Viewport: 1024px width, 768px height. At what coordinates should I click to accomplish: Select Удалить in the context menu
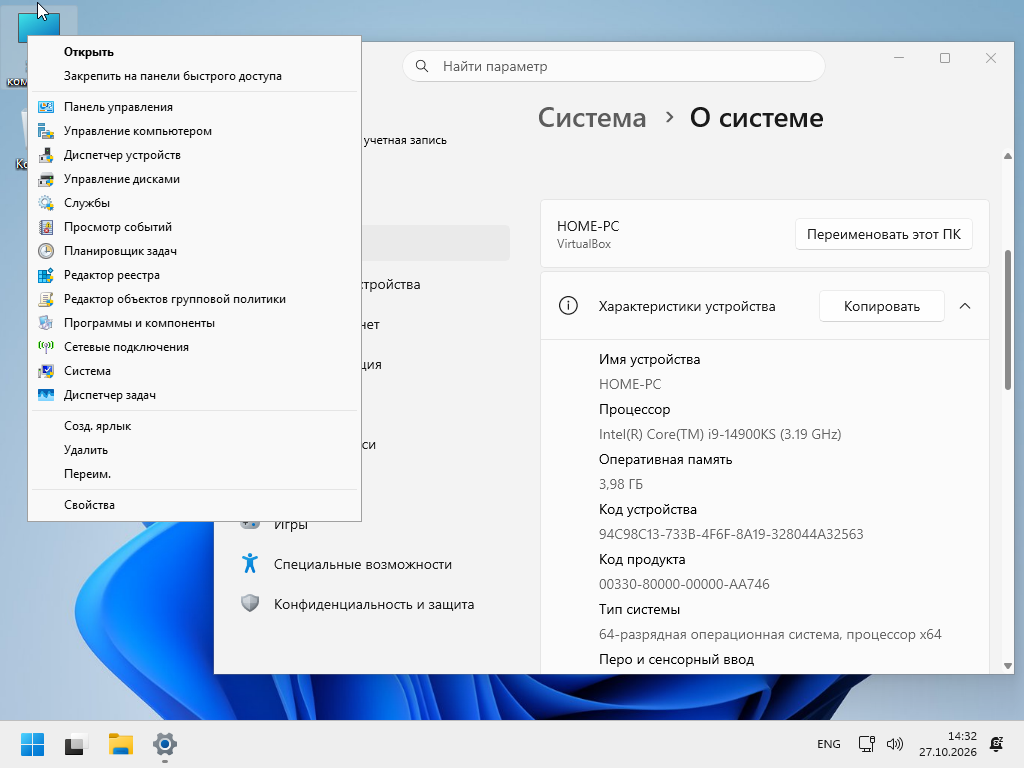86,451
